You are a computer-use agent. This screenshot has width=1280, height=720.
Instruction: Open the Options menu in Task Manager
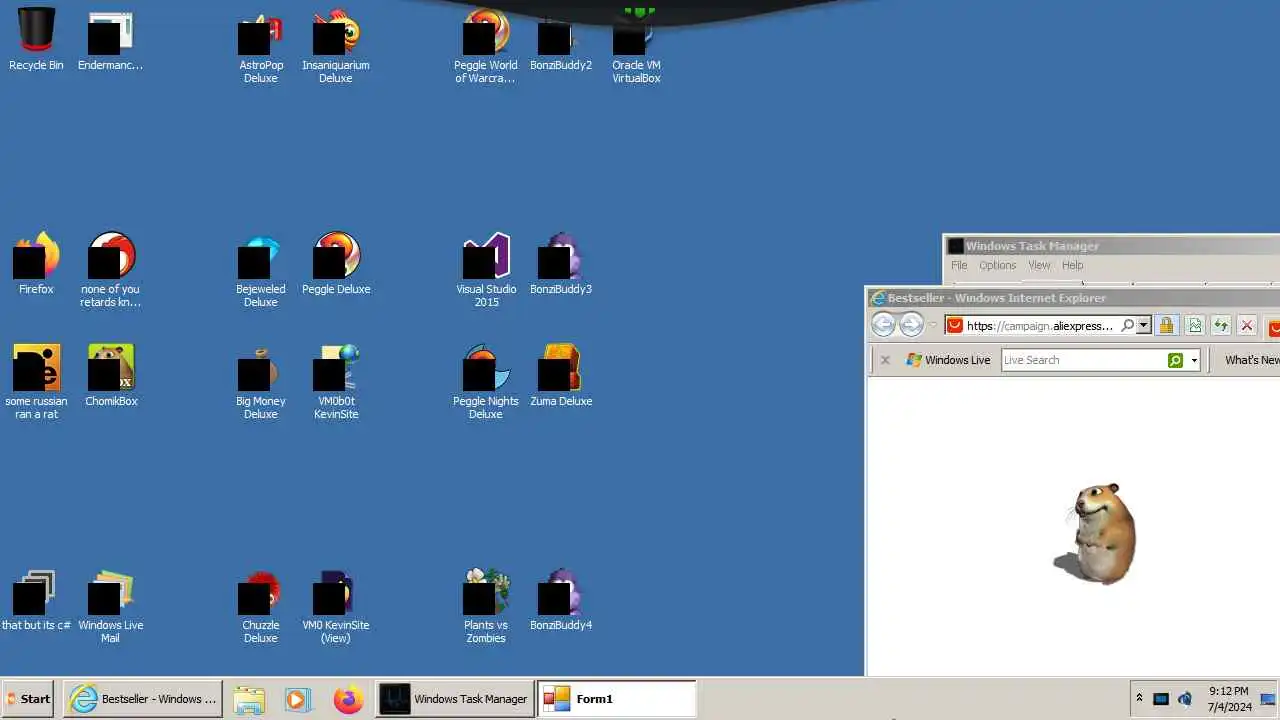pos(997,265)
